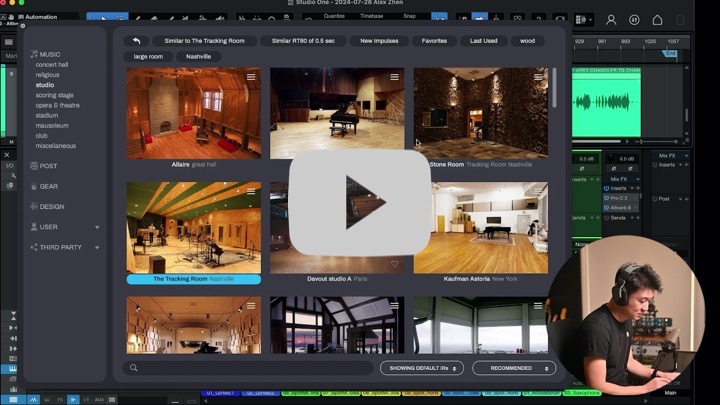720x405 pixels.
Task: Click the green audio waveform clip
Action: click(x=606, y=102)
